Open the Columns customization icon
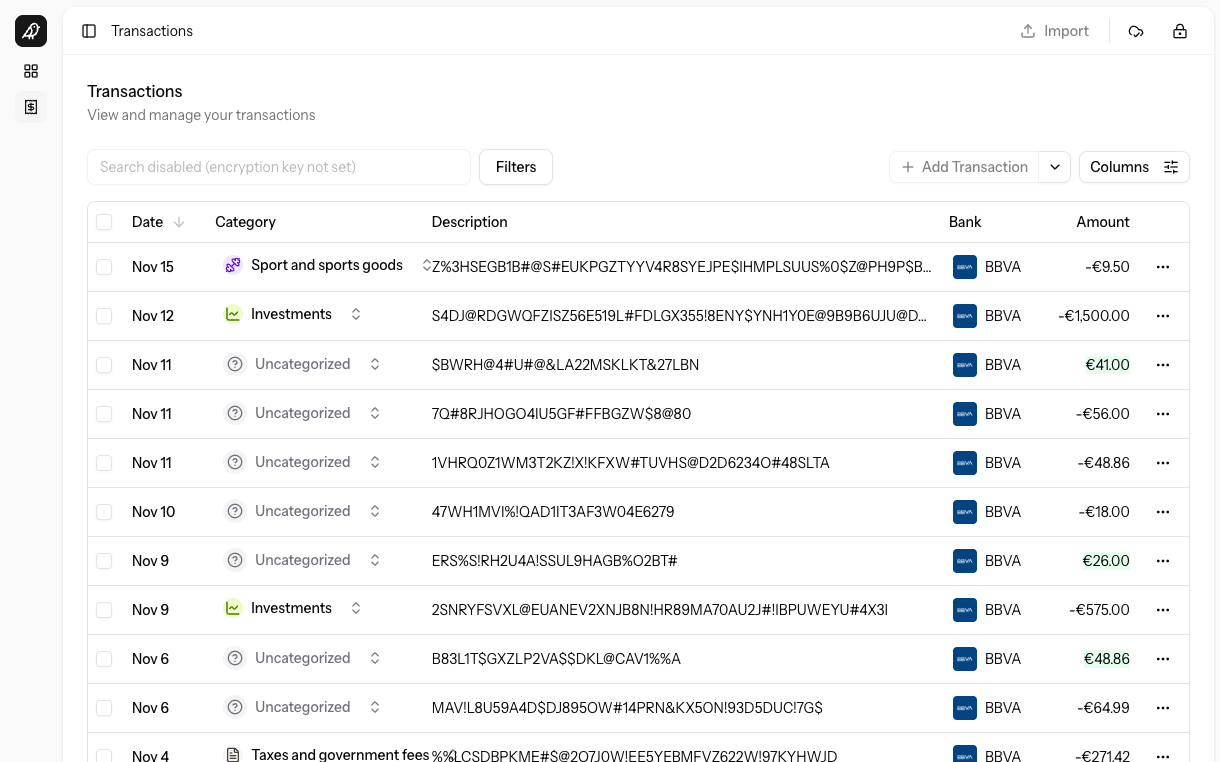1220x762 pixels. 1171,167
